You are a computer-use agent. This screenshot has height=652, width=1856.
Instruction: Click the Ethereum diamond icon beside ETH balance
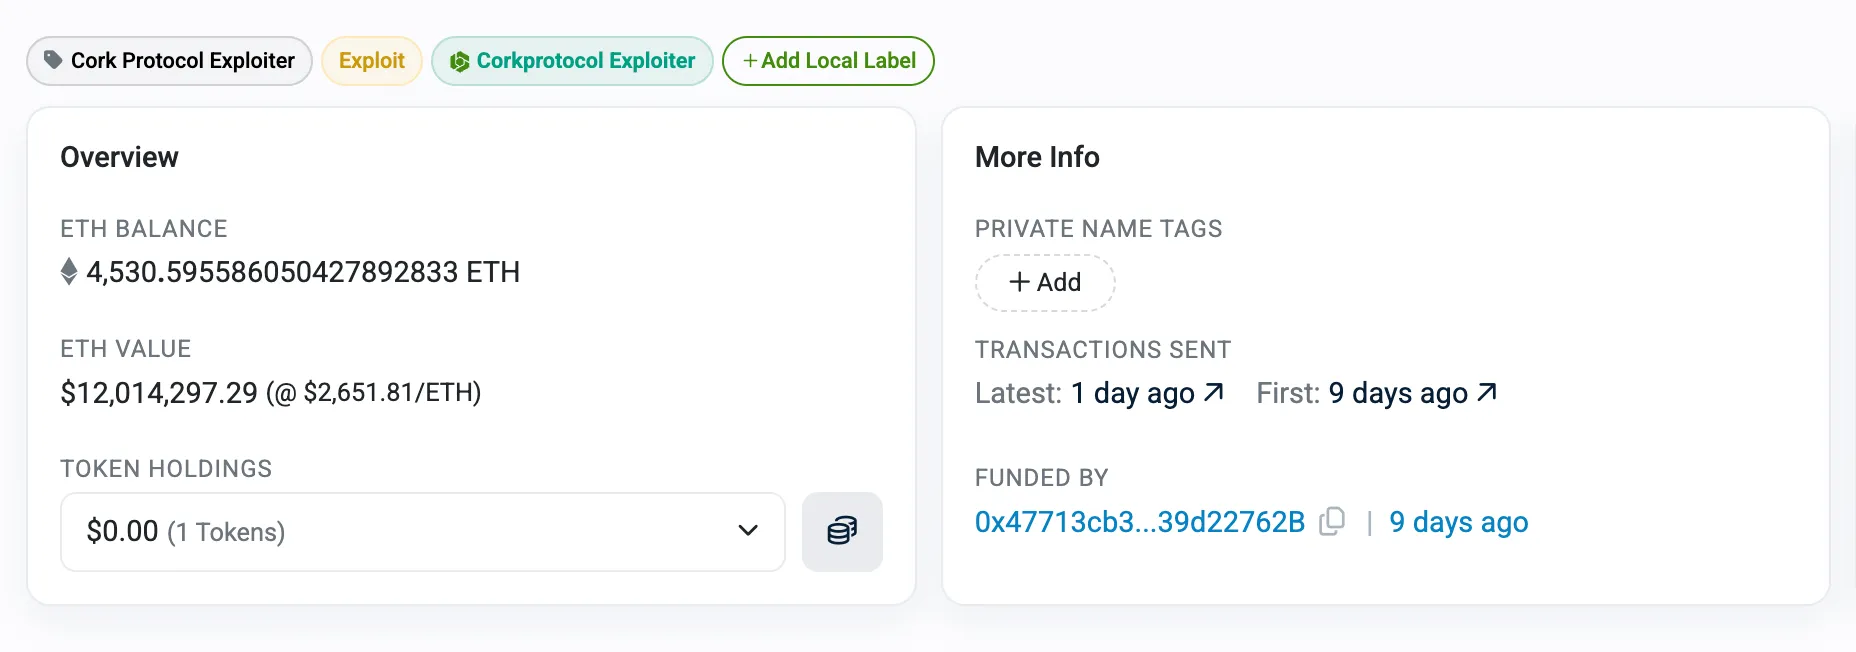pos(69,272)
